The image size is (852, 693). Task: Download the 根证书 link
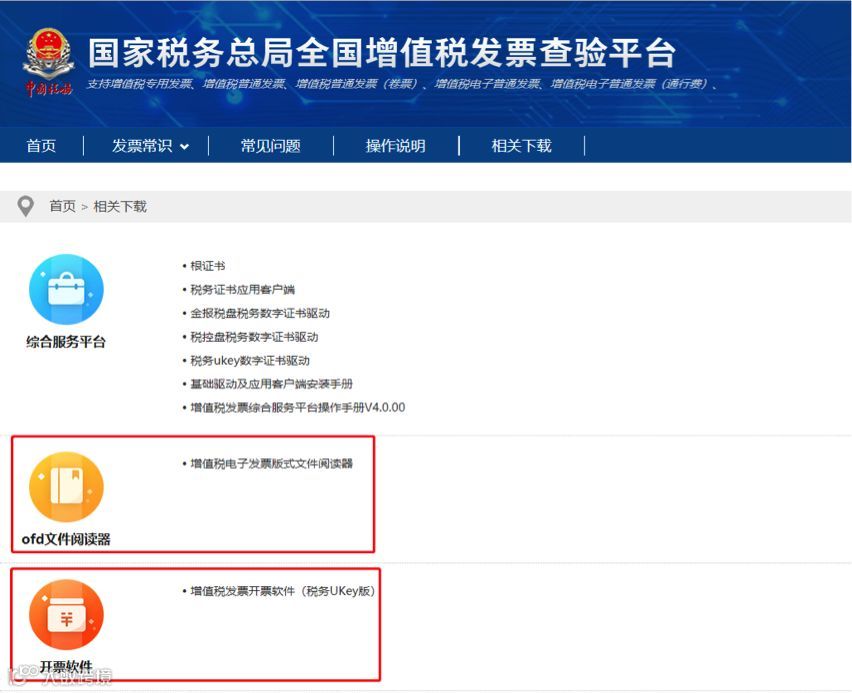[x=208, y=266]
